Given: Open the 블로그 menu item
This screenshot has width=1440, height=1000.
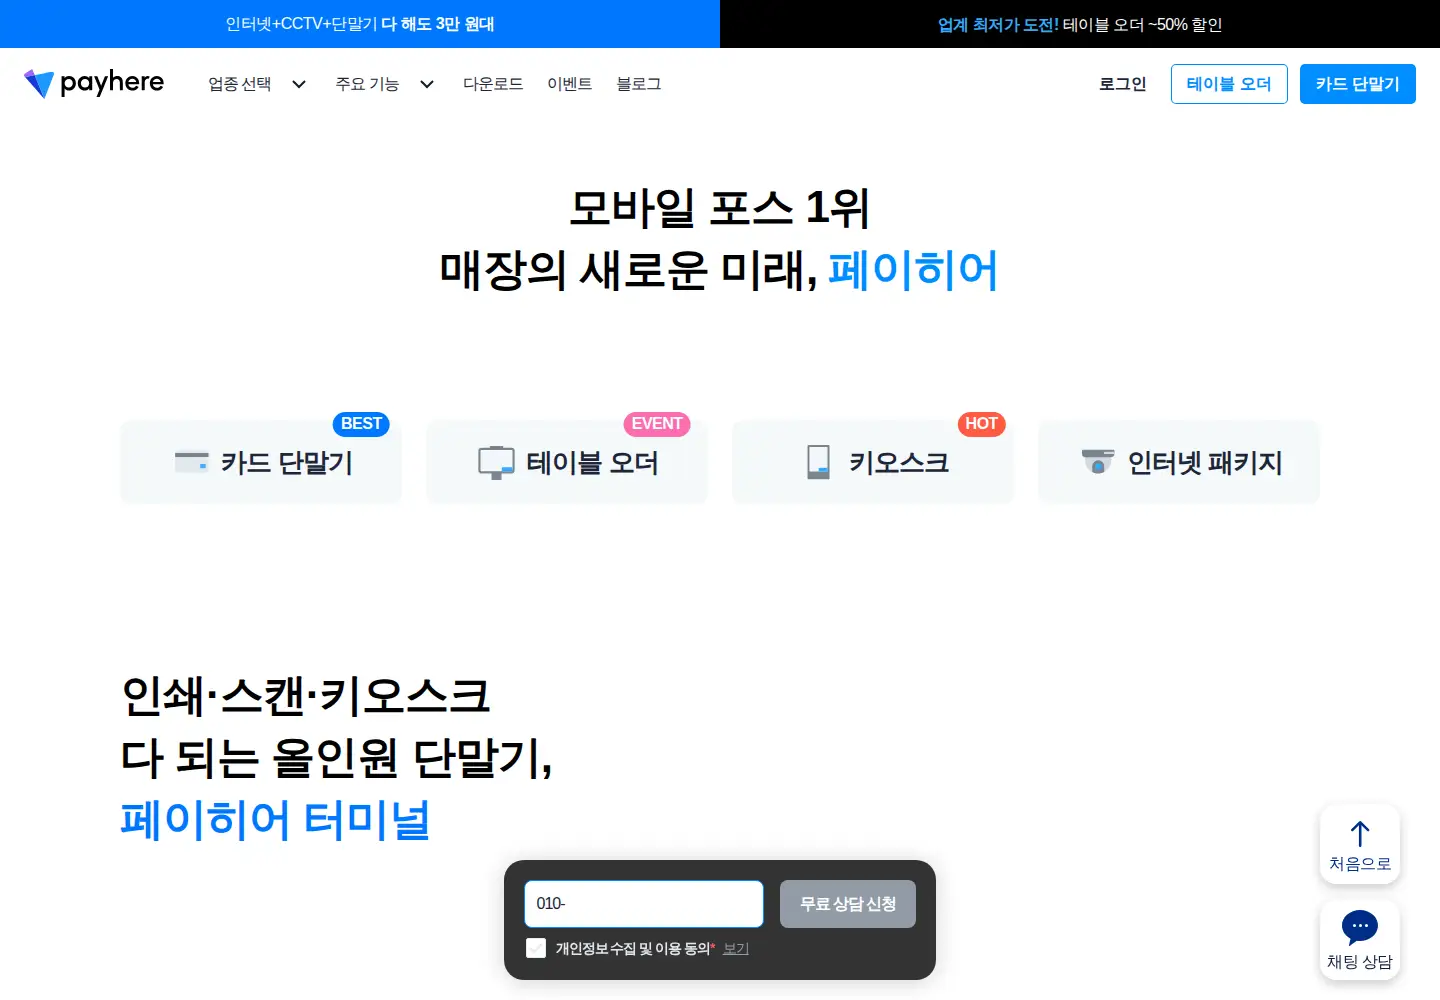Looking at the screenshot, I should coord(639,84).
